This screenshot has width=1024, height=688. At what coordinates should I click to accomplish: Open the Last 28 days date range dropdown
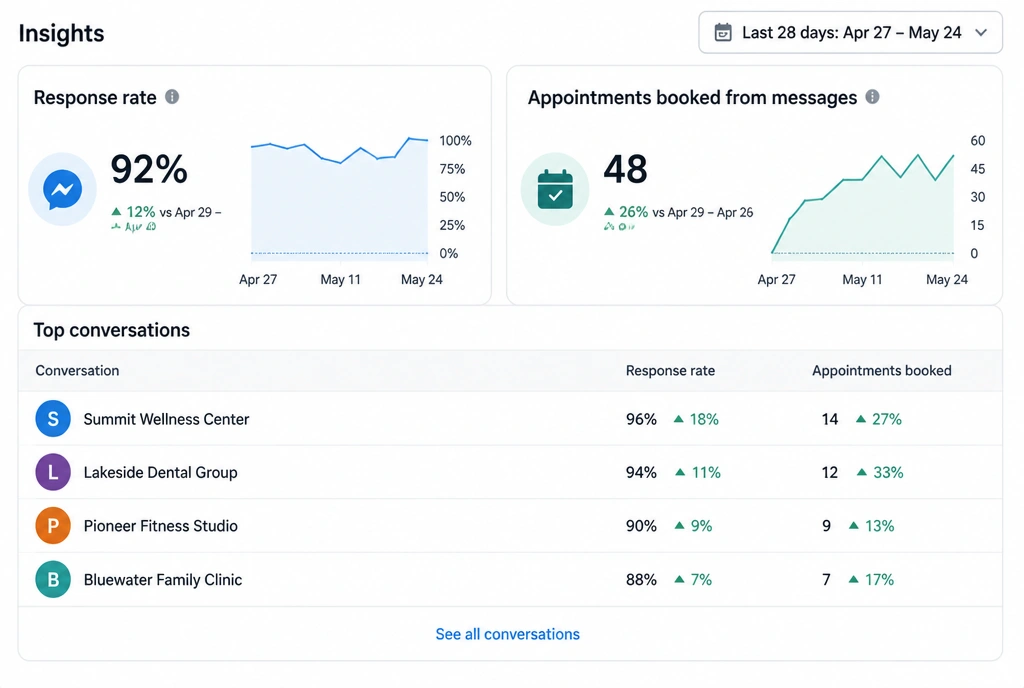click(850, 33)
